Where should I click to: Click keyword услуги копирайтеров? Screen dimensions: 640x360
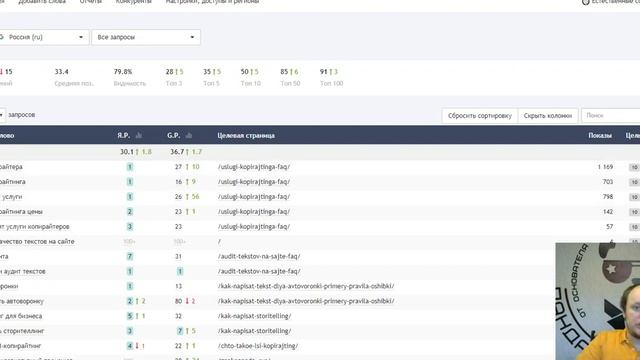(x=35, y=227)
